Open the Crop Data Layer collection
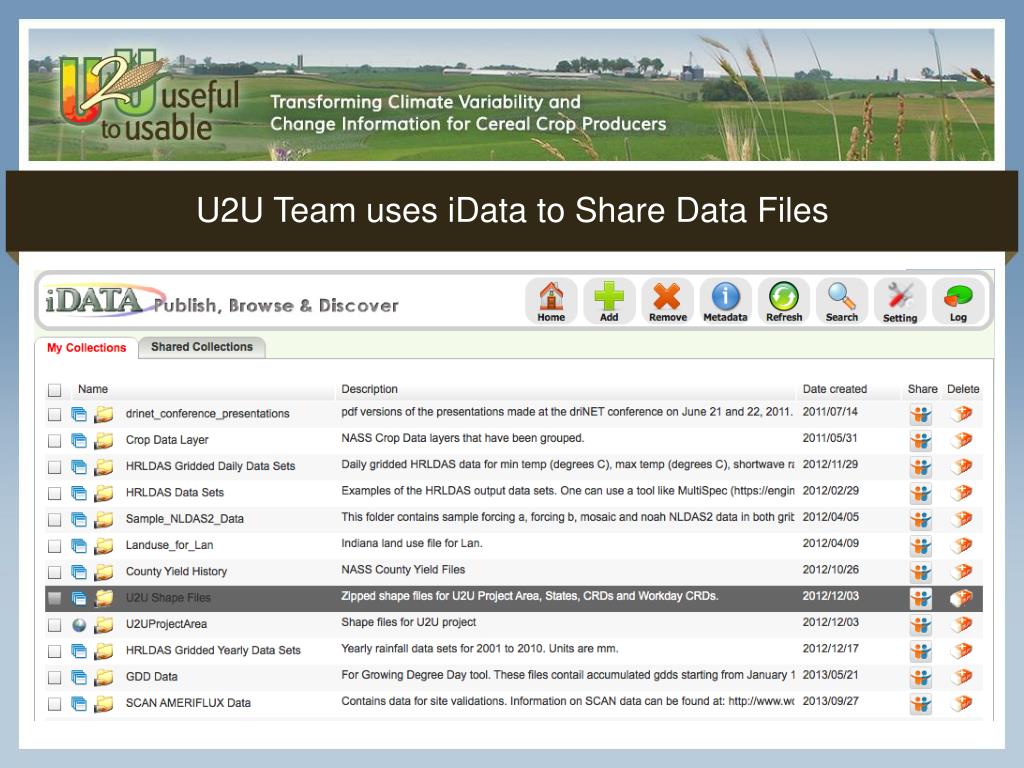This screenshot has width=1024, height=768. [167, 440]
